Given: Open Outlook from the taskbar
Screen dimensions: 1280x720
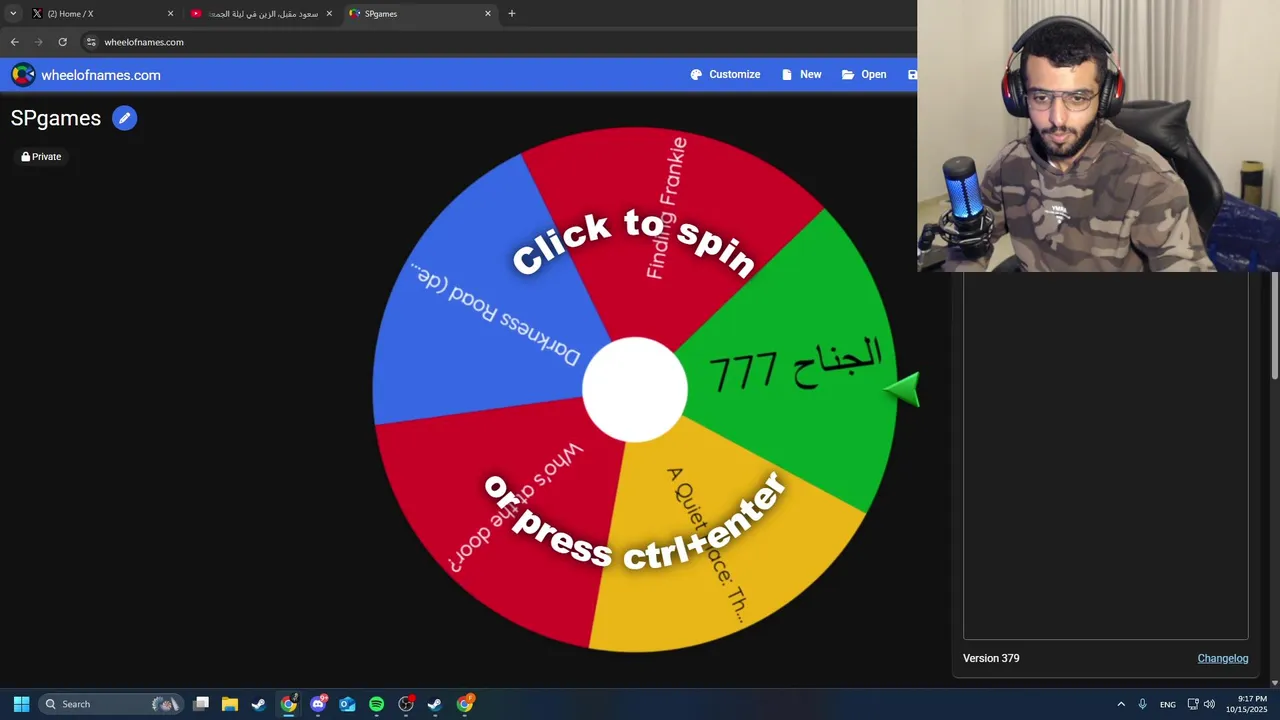Looking at the screenshot, I should point(347,704).
